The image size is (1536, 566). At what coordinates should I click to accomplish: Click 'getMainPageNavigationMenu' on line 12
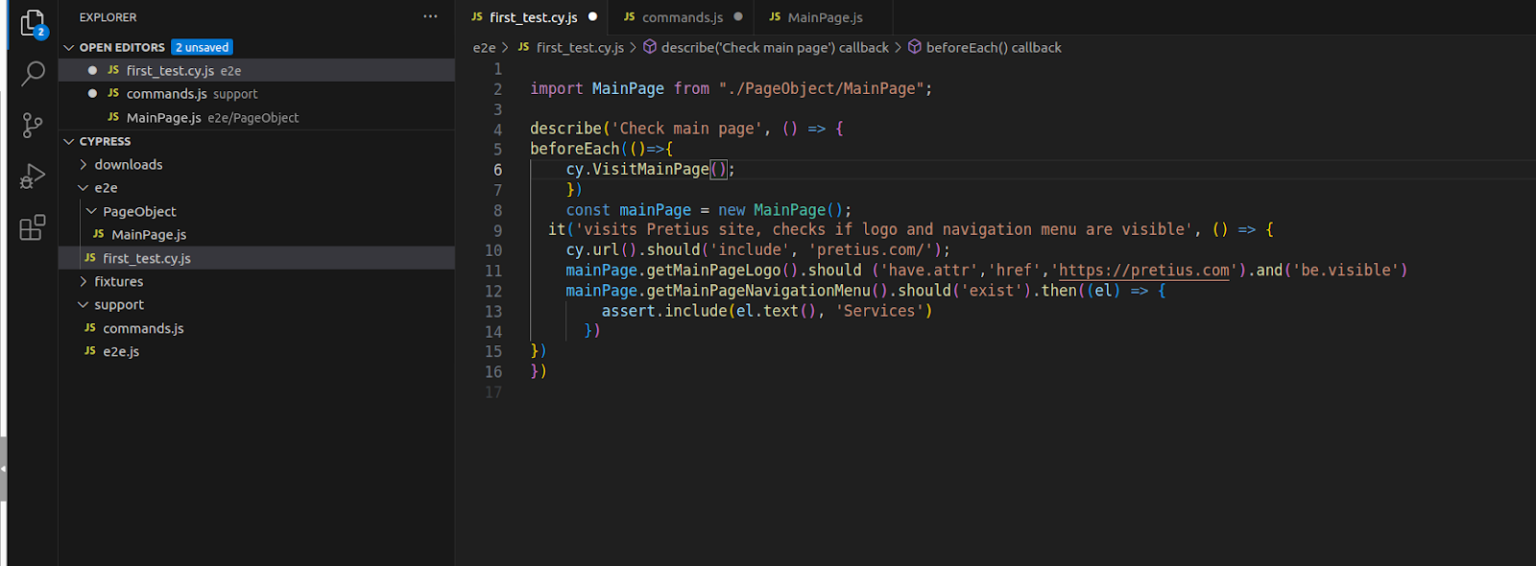coord(758,290)
